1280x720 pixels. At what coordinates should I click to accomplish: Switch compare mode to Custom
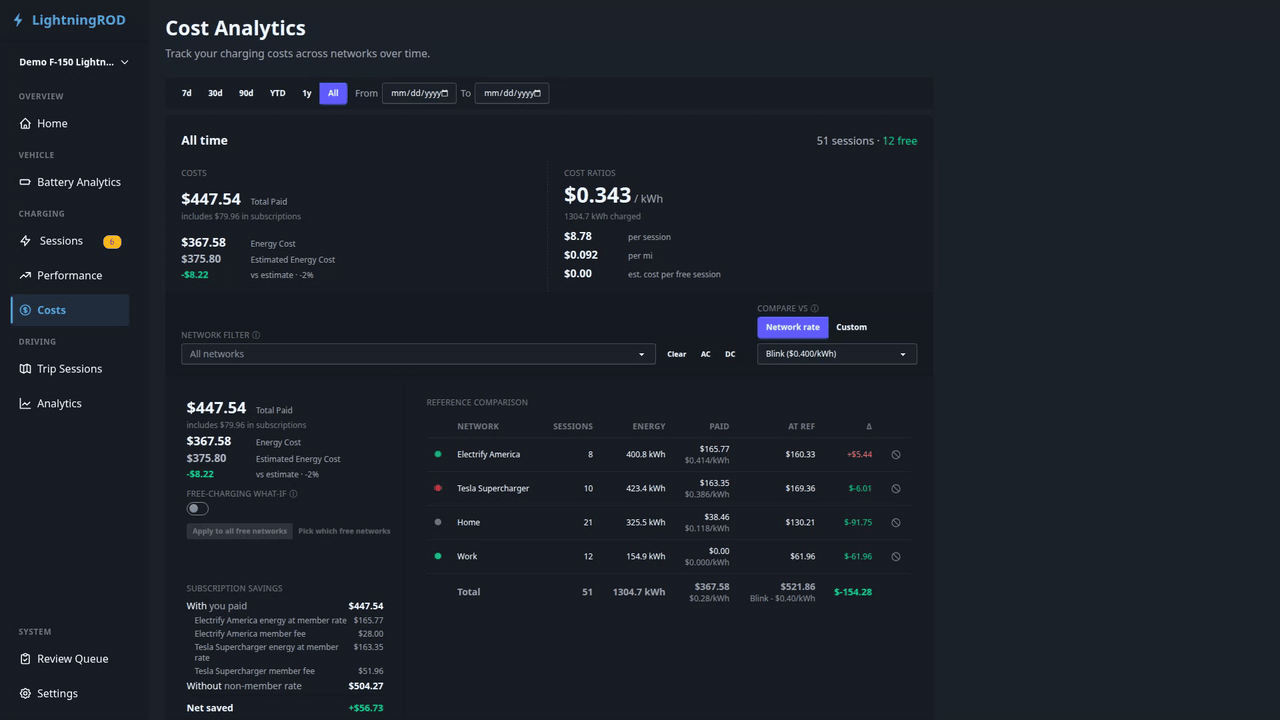pyautogui.click(x=851, y=327)
